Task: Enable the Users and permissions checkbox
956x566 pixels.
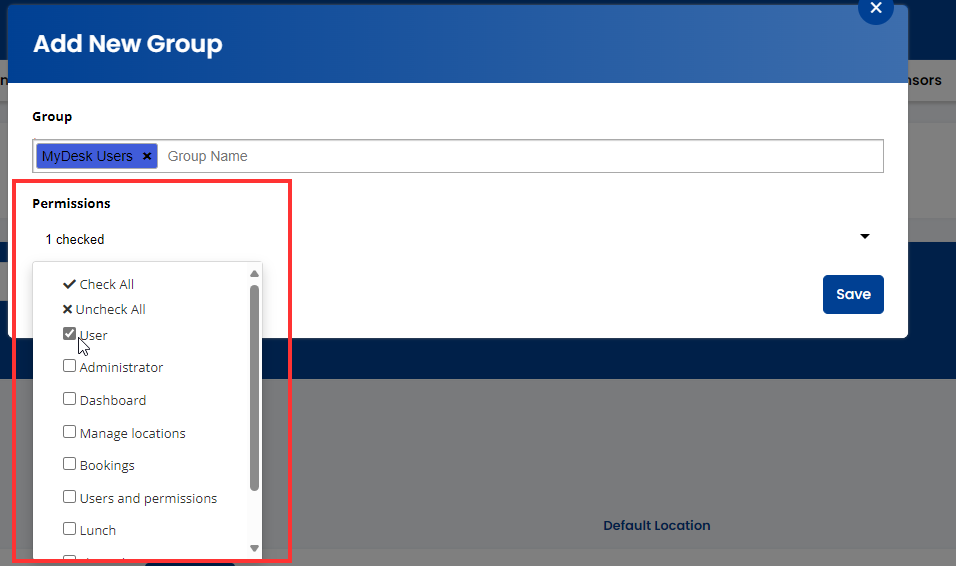Action: 70,497
